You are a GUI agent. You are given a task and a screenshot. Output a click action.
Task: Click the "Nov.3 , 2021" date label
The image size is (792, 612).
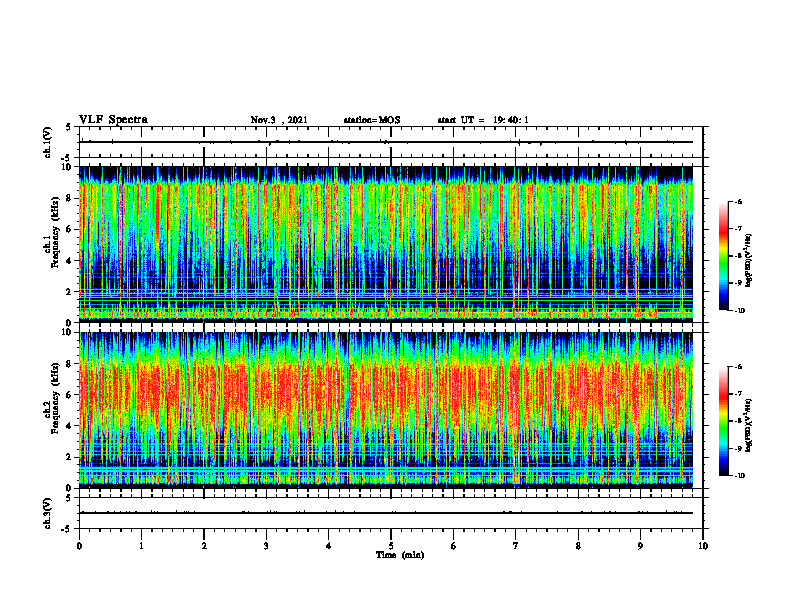click(x=279, y=120)
